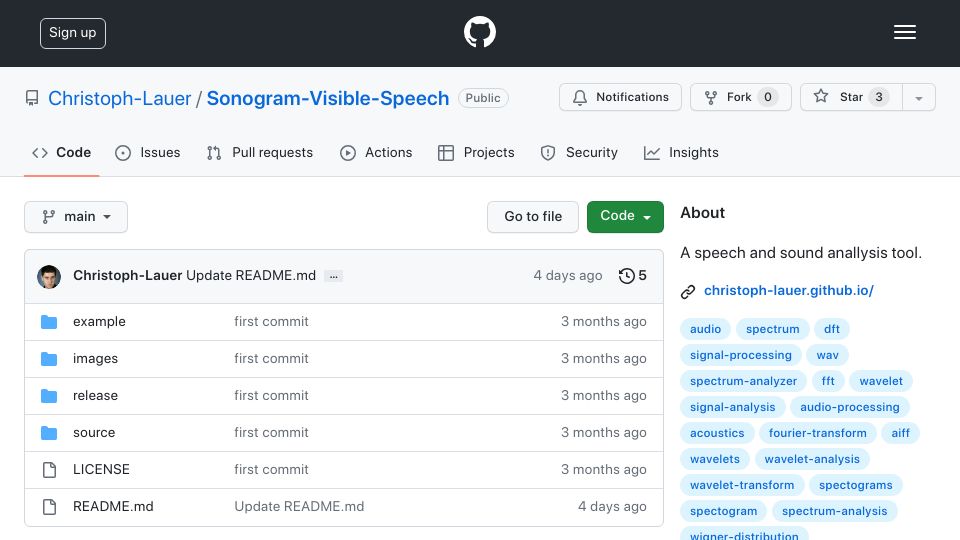
Task: Click the Notifications button
Action: [620, 97]
